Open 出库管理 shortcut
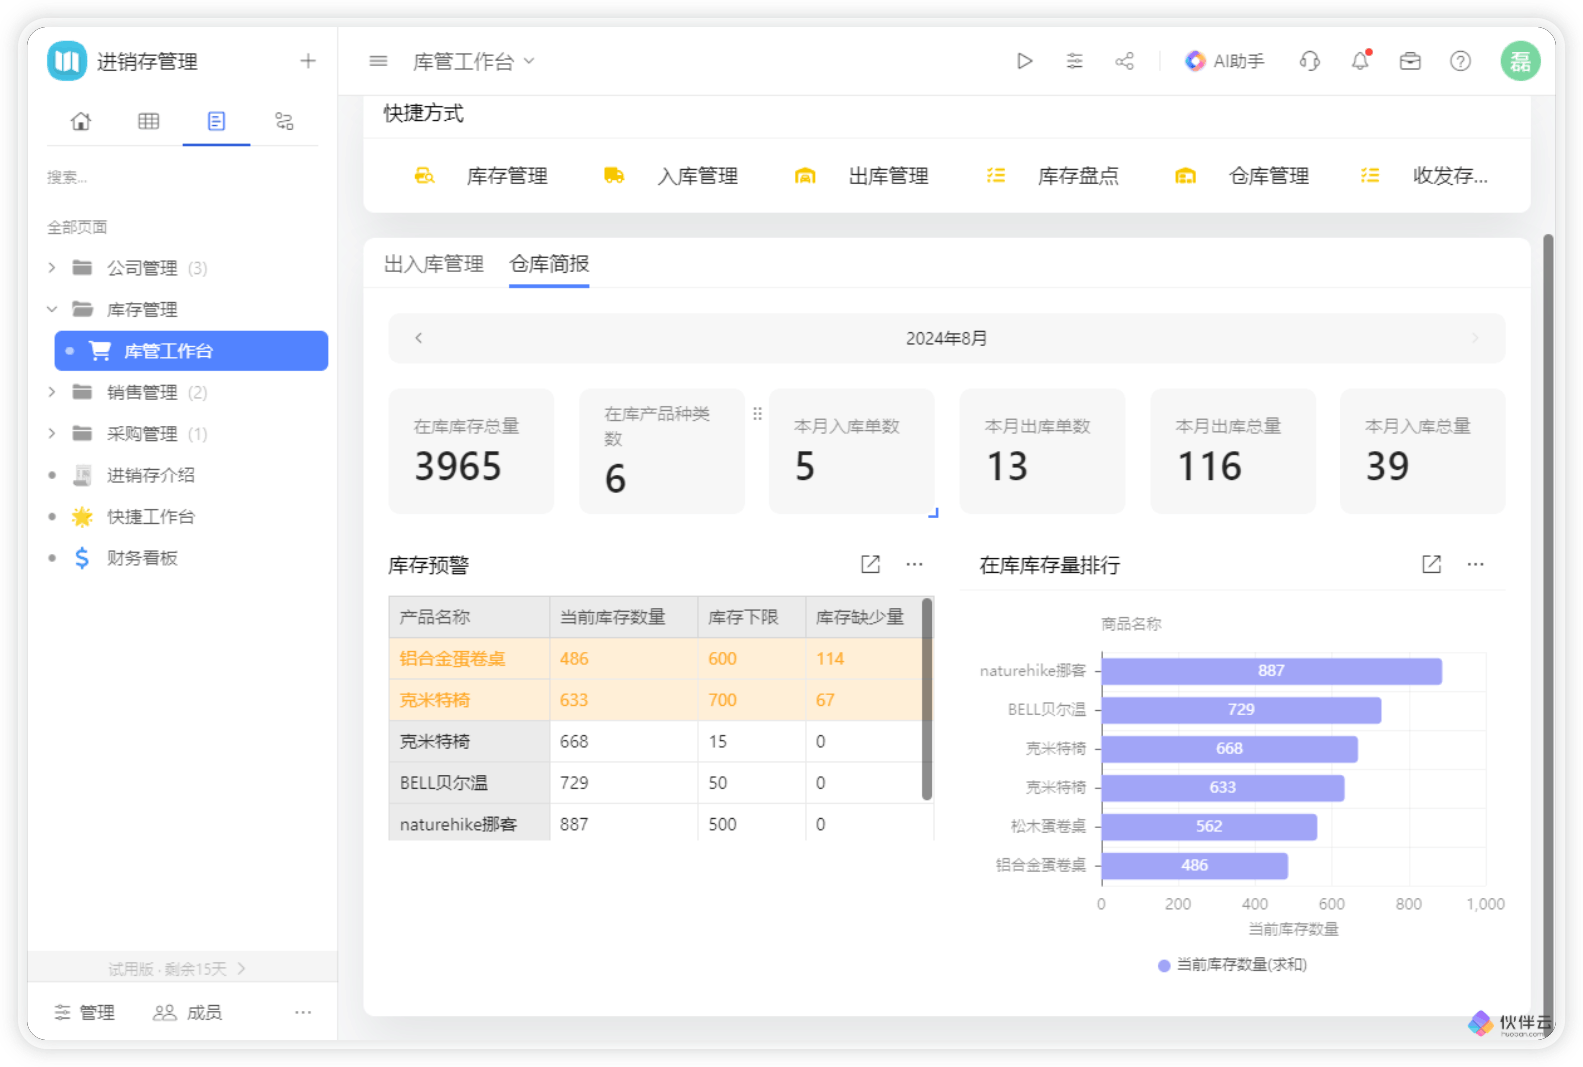Screen dimensions: 1583x1067 coord(861,176)
